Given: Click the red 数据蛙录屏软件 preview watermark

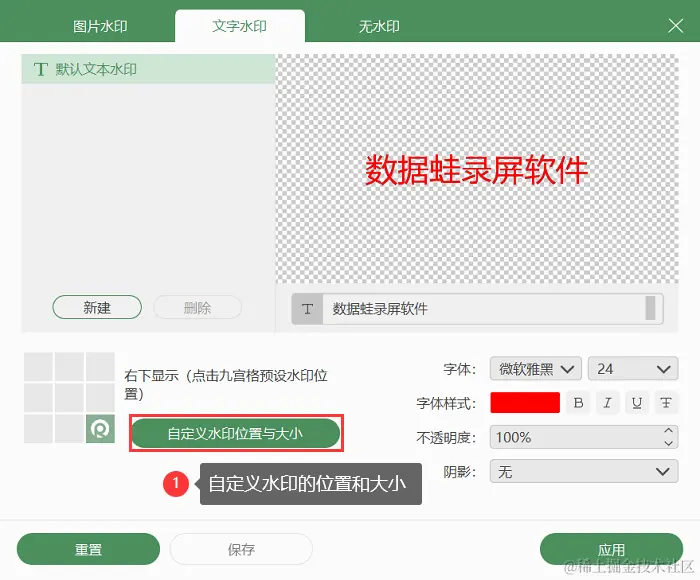Looking at the screenshot, I should (x=476, y=170).
